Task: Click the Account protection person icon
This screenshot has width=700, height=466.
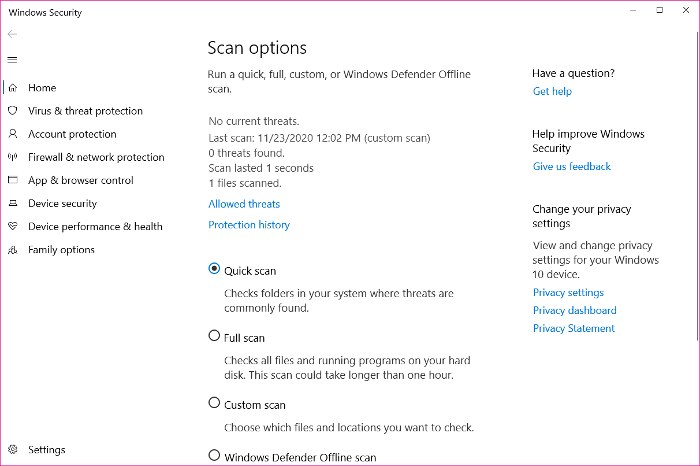Action: (12, 134)
